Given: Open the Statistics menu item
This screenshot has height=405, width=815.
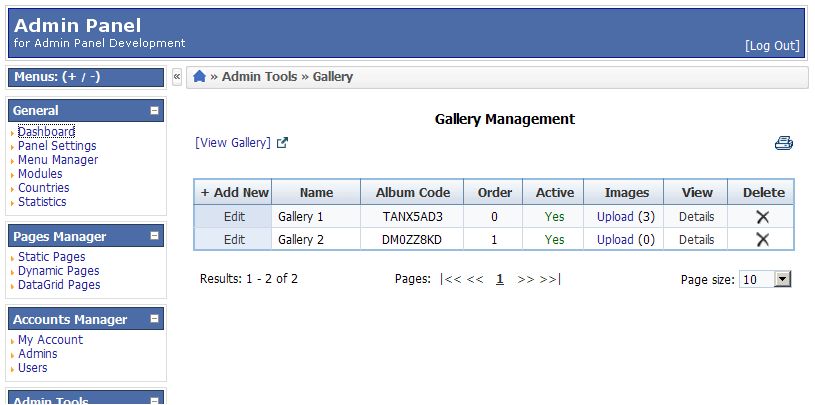Looking at the screenshot, I should (x=42, y=202).
